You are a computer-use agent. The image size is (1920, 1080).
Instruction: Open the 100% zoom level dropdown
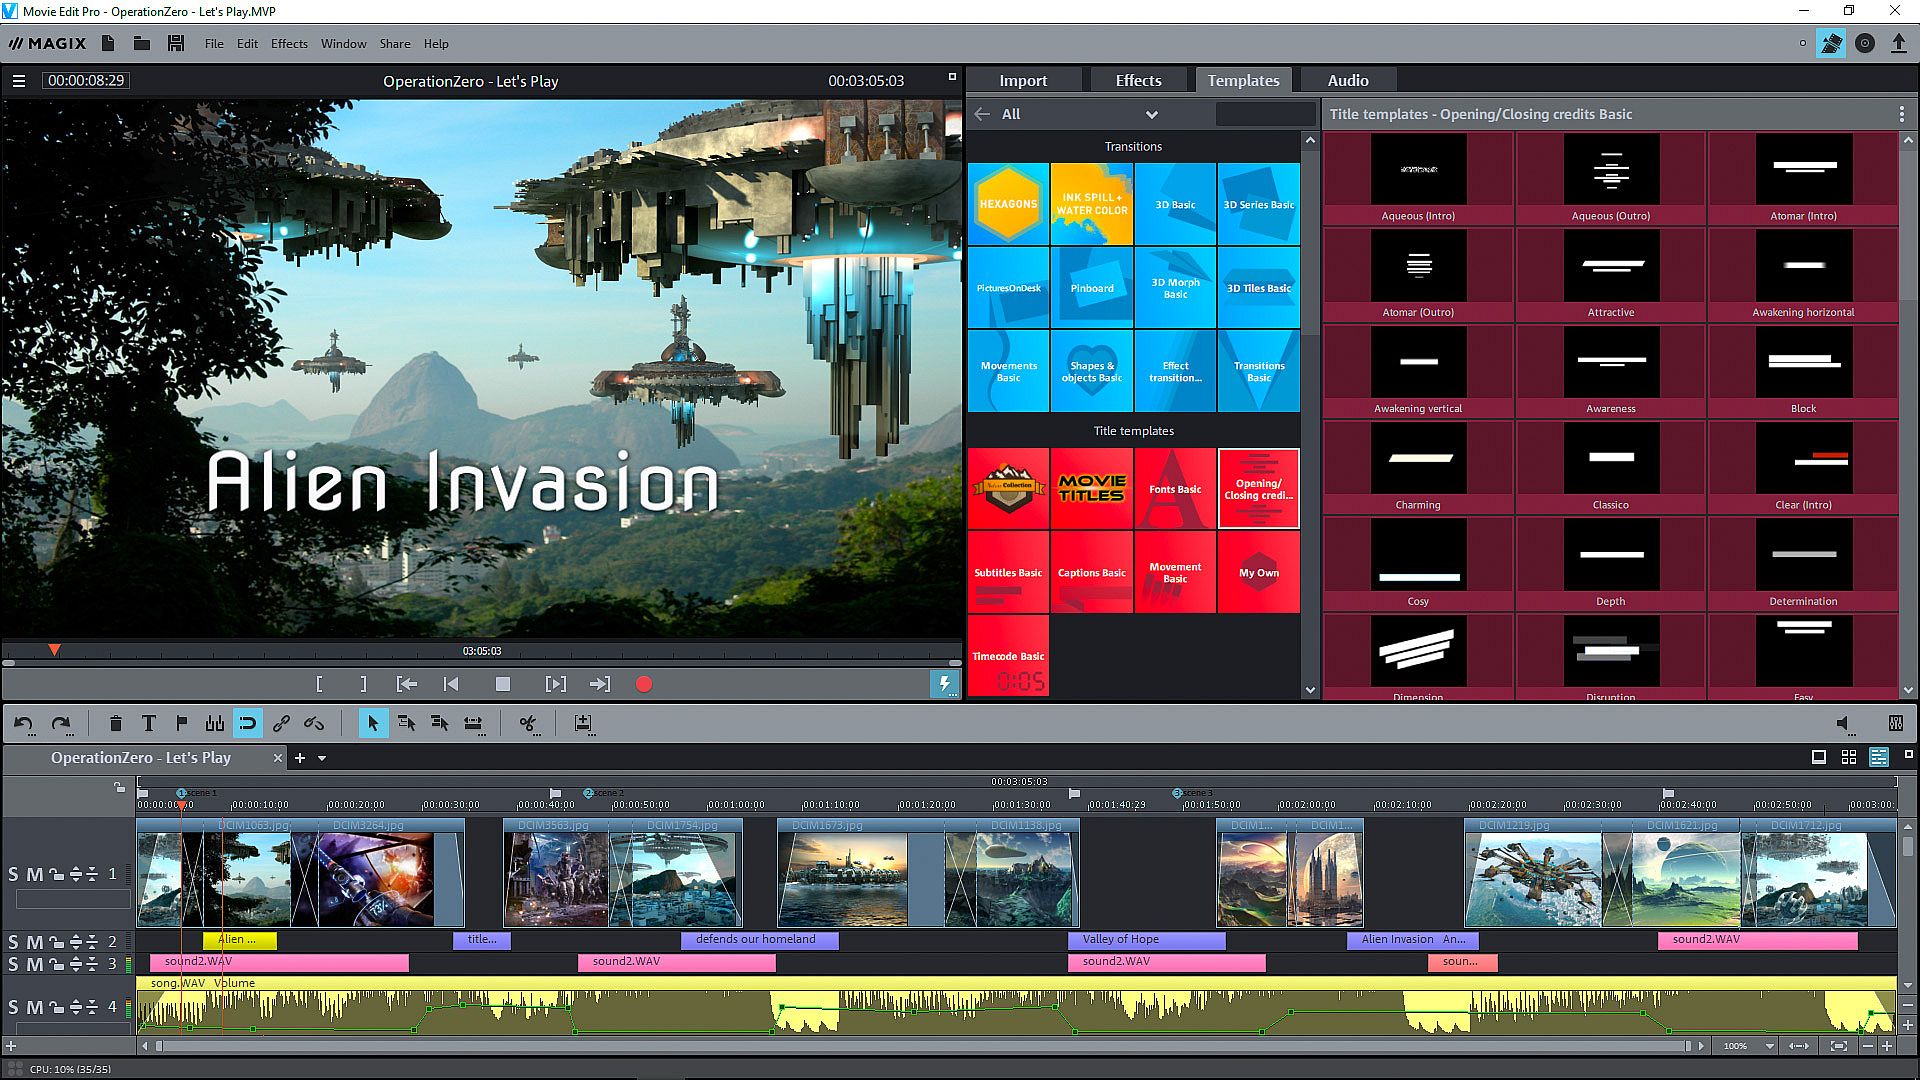[x=1769, y=1046]
